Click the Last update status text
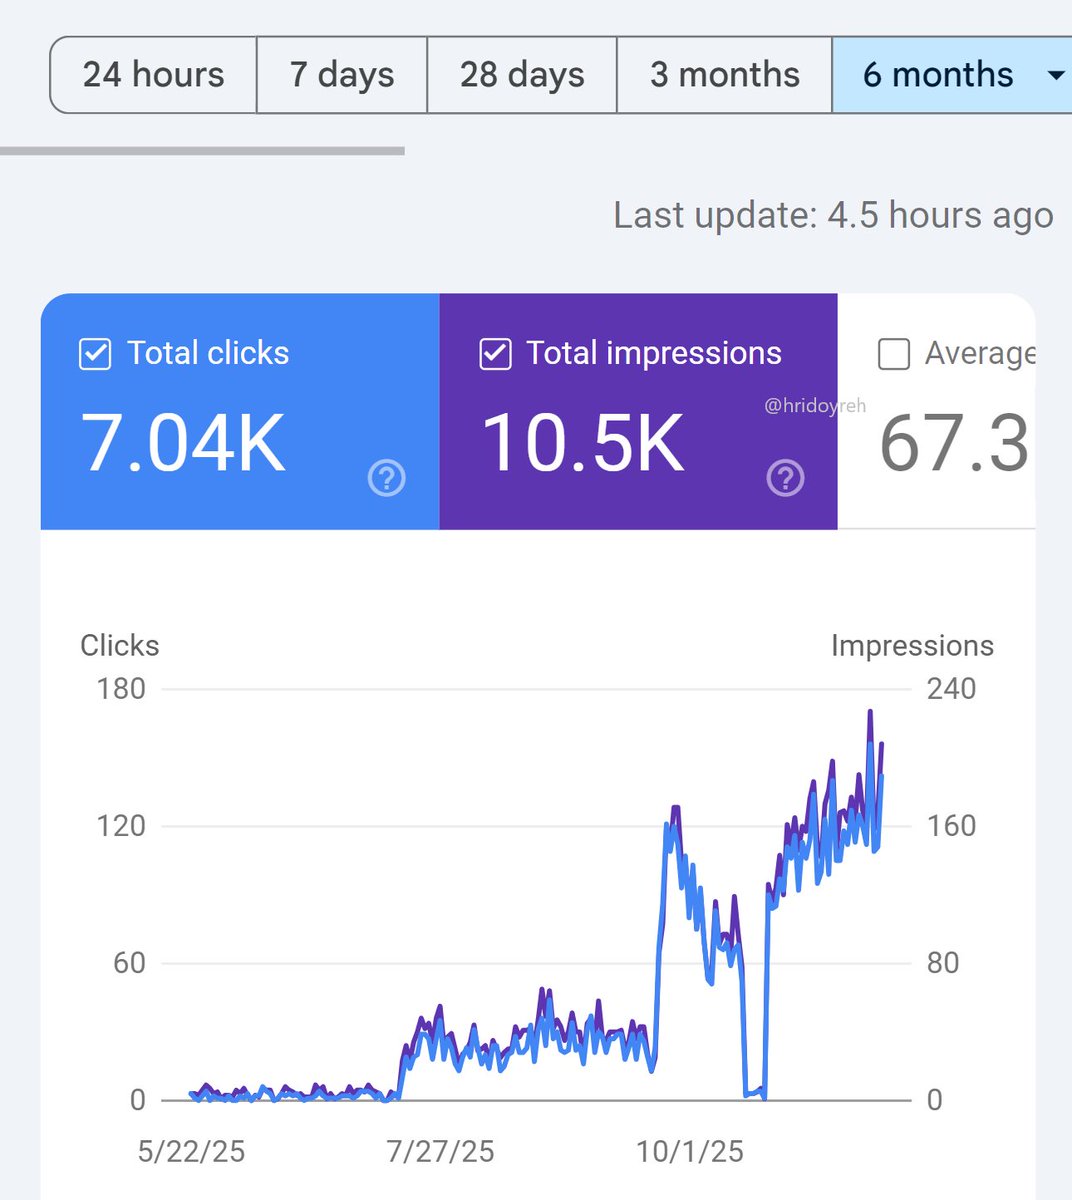Viewport: 1072px width, 1200px height. pos(833,215)
